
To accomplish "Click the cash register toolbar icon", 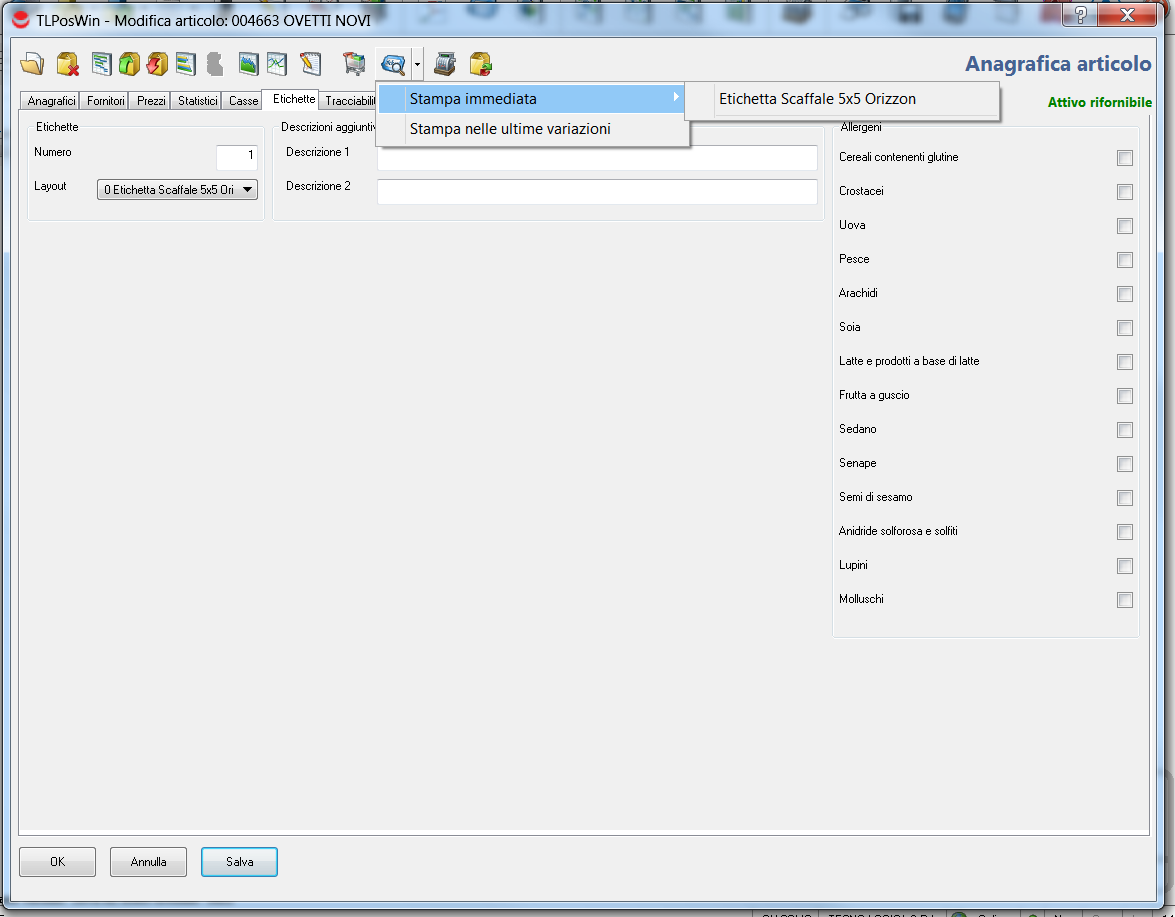I will (445, 65).
